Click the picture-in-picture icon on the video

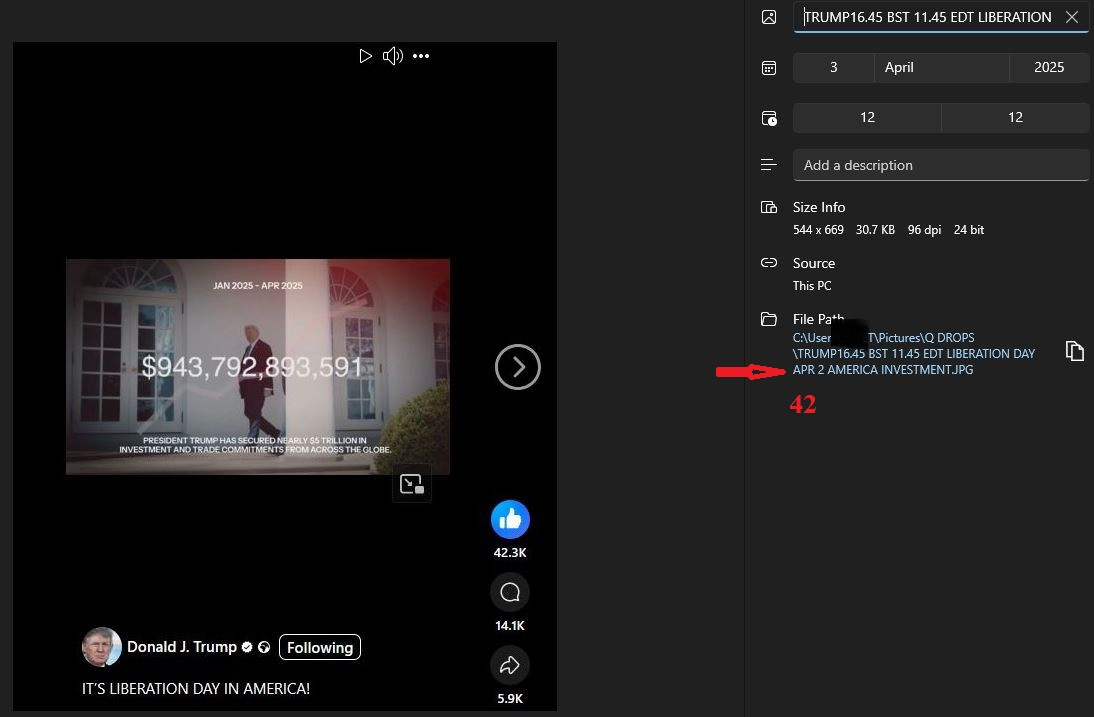point(412,484)
